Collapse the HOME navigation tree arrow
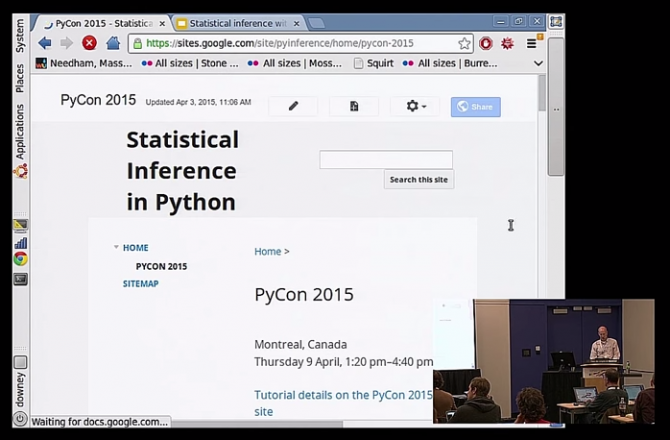Screen dimensions: 670x440 point(116,247)
